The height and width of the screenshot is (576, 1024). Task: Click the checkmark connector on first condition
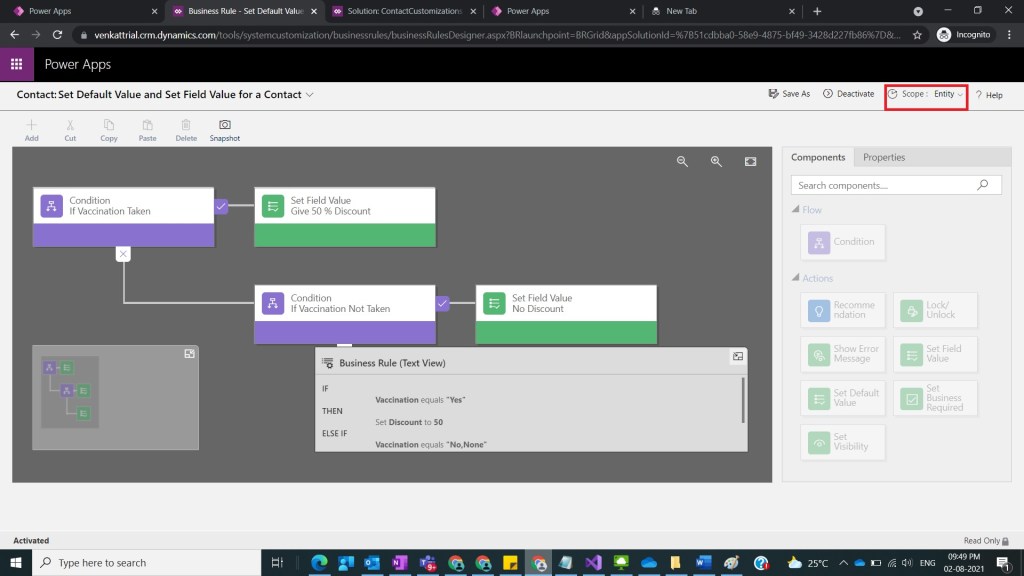[x=222, y=206]
